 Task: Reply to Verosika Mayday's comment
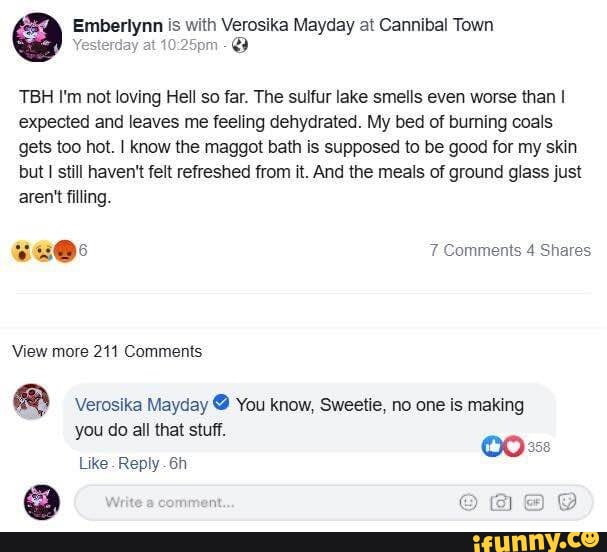(x=139, y=464)
